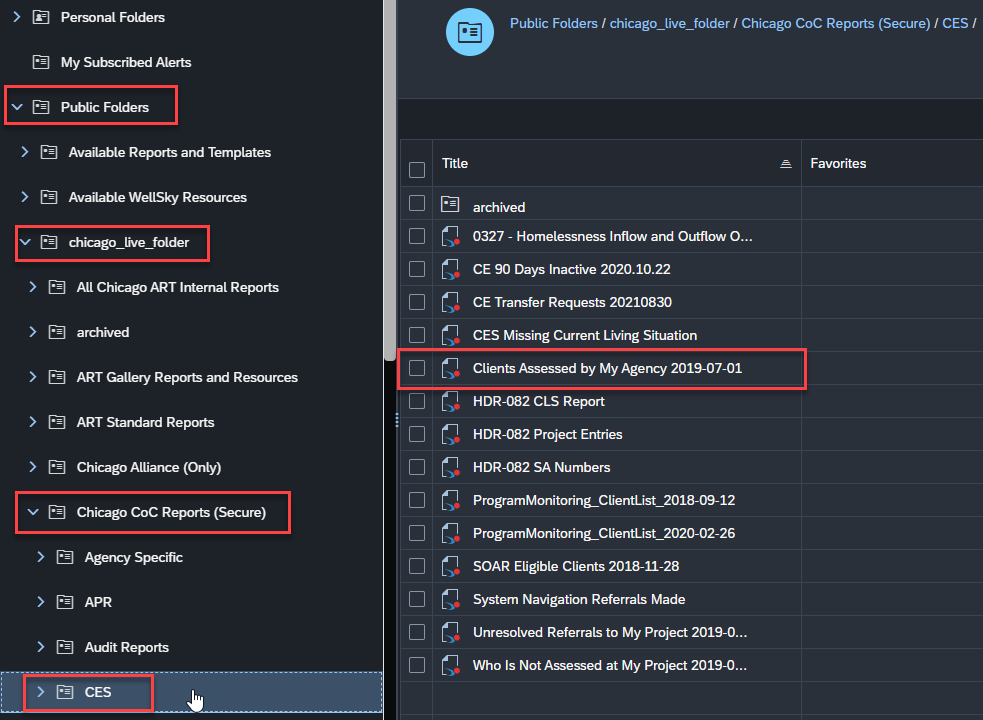
Task: Select ART Standard Reports in folder tree
Action: pos(145,422)
